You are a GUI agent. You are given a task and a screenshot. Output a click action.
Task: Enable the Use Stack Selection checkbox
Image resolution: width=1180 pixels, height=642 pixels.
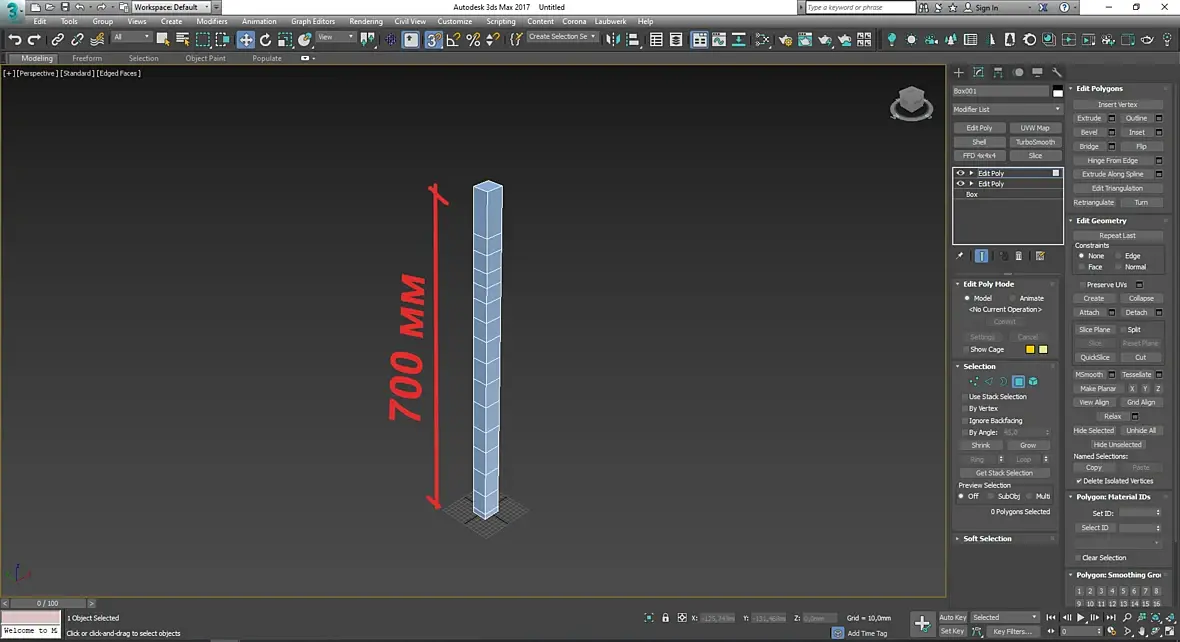(x=963, y=397)
